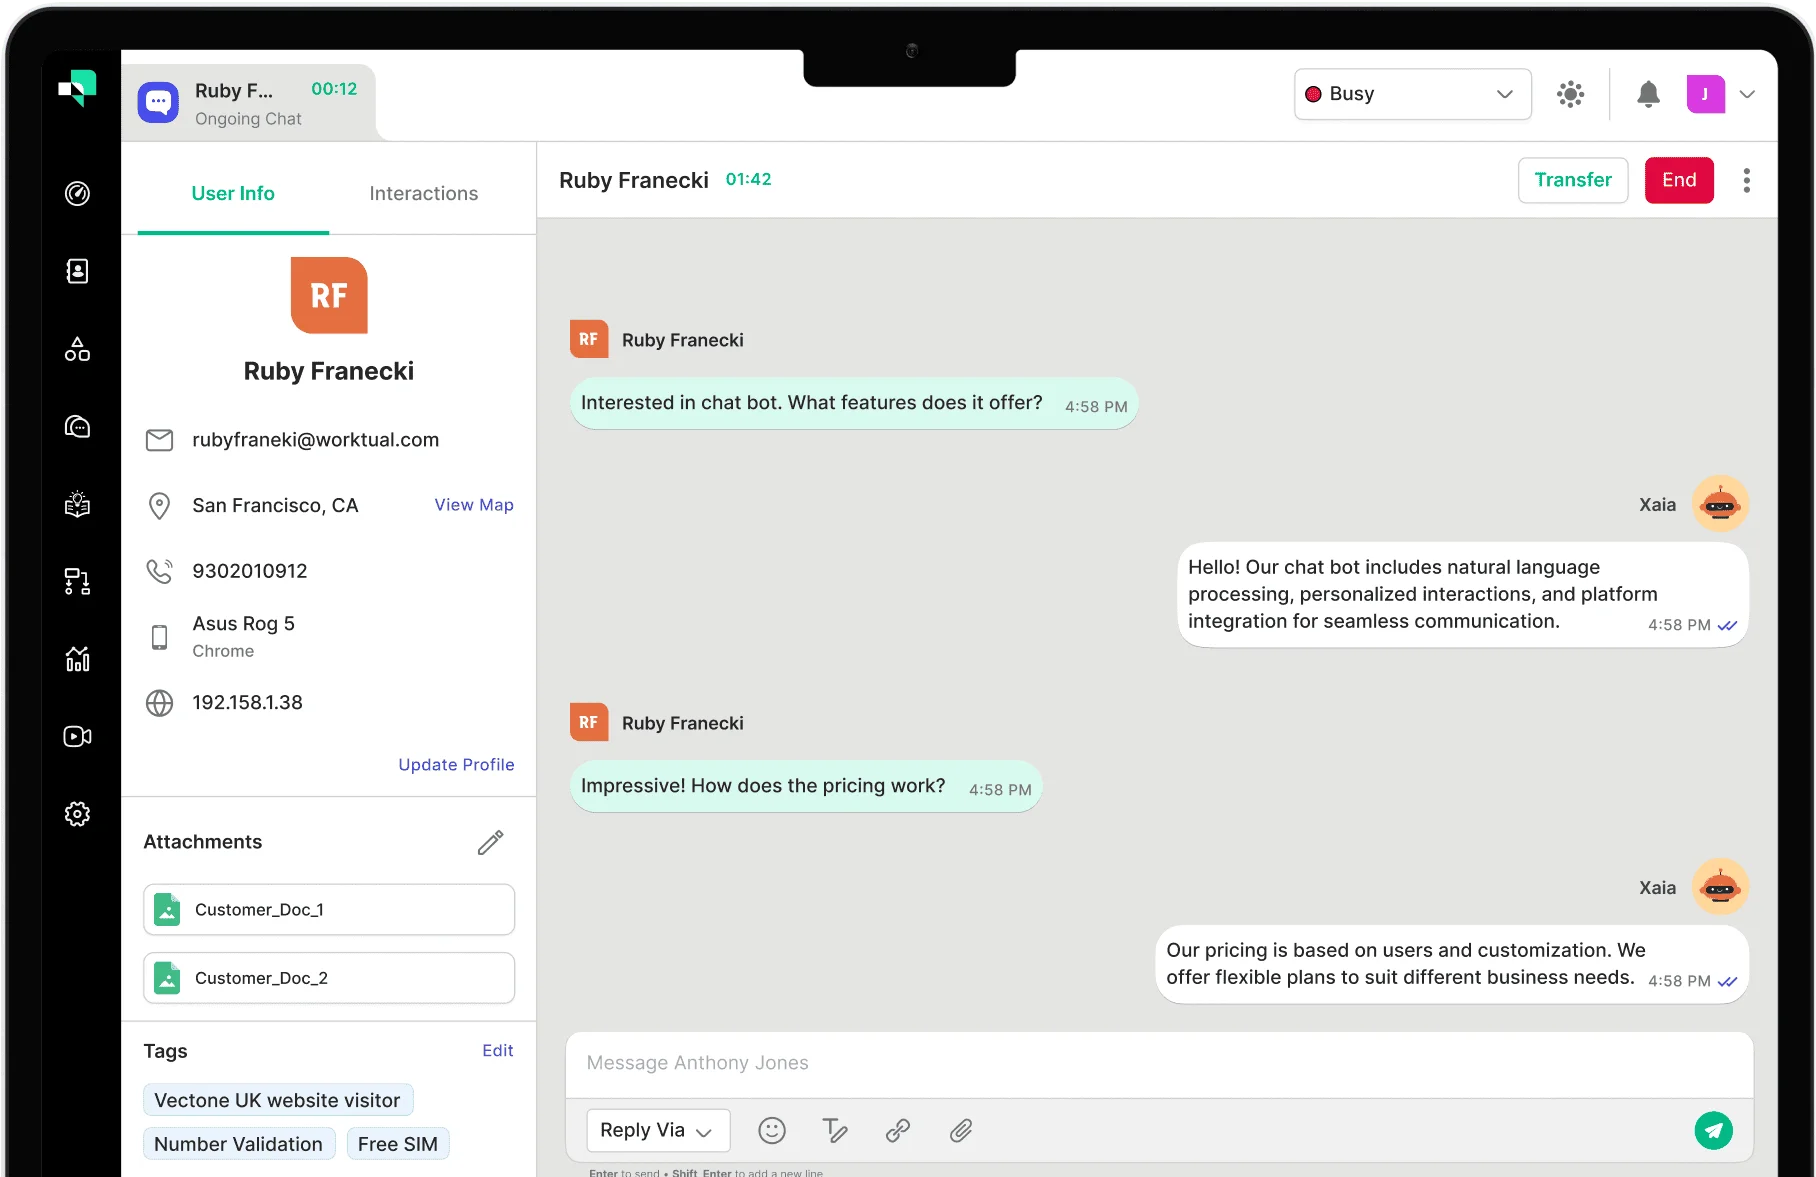The height and width of the screenshot is (1177, 1816).
Task: Switch to the User Info tab
Action: [233, 193]
